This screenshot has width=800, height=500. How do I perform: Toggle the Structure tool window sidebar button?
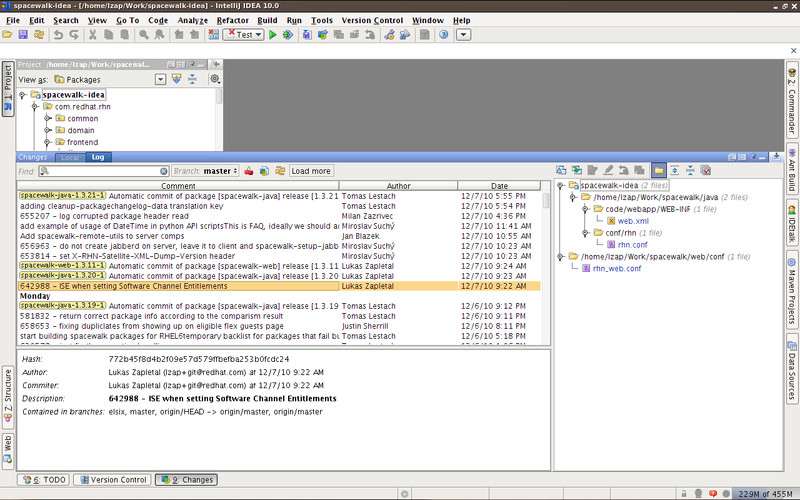(8, 395)
